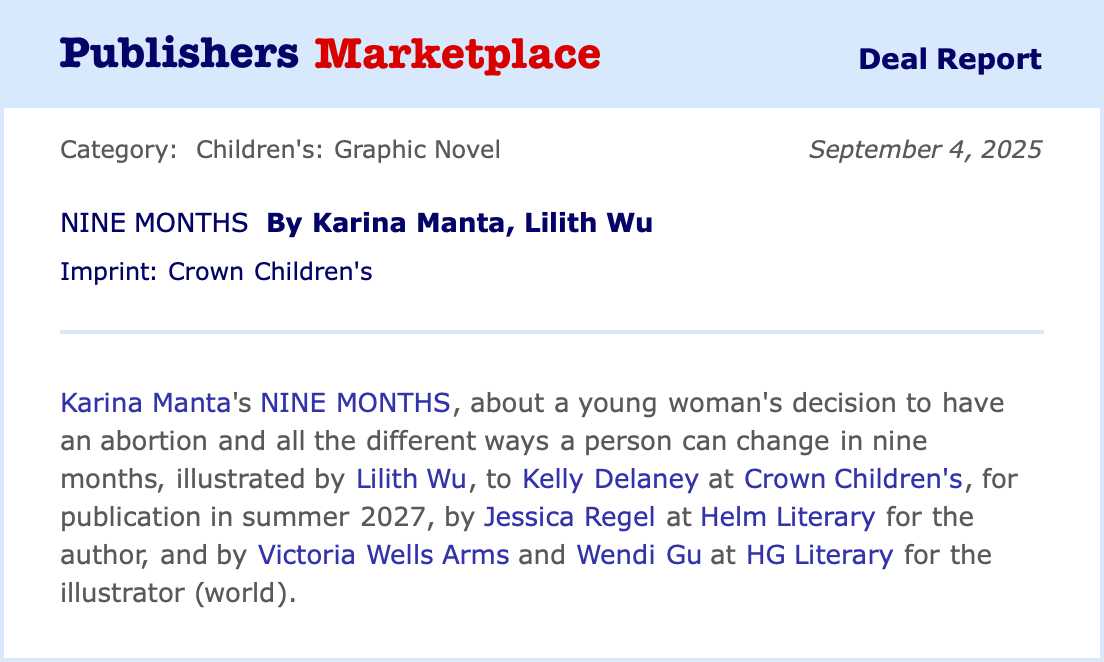This screenshot has height=662, width=1104.
Task: Click the Publishers Marketplace logo
Action: [x=330, y=55]
